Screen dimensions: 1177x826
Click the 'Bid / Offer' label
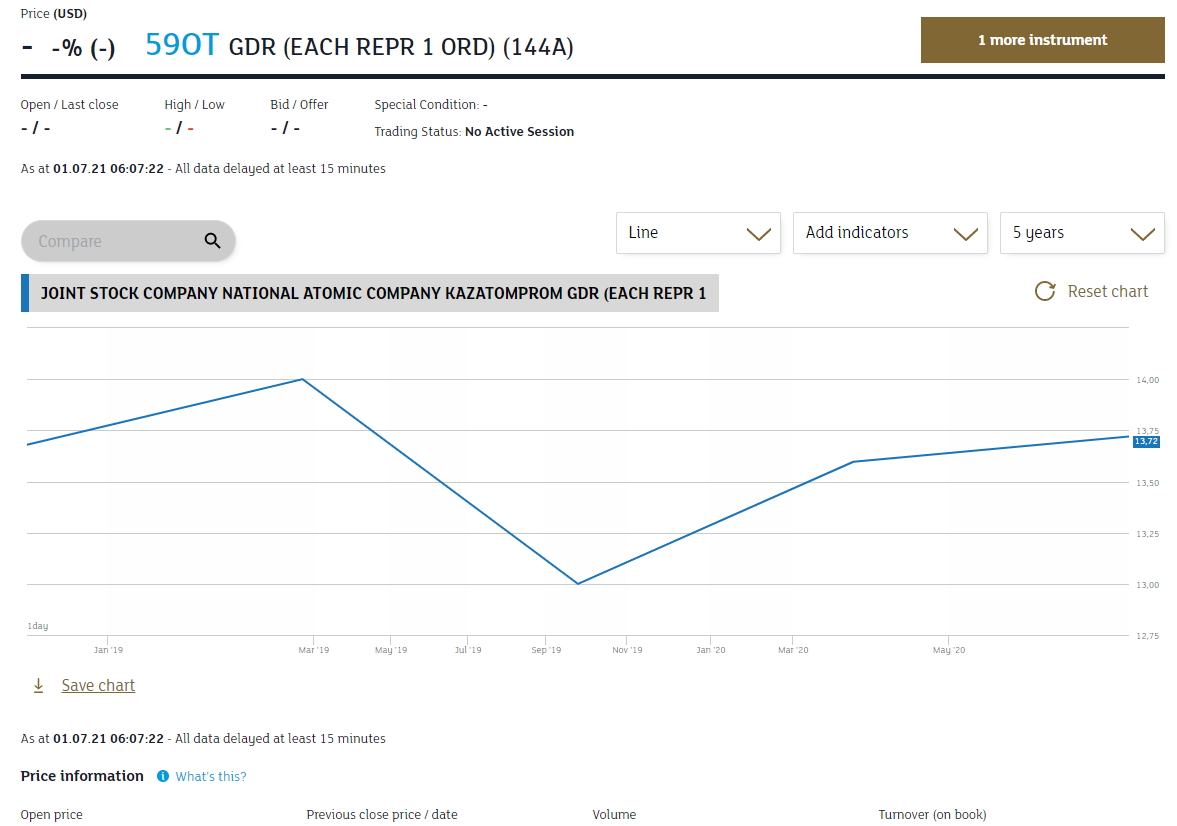(x=300, y=104)
